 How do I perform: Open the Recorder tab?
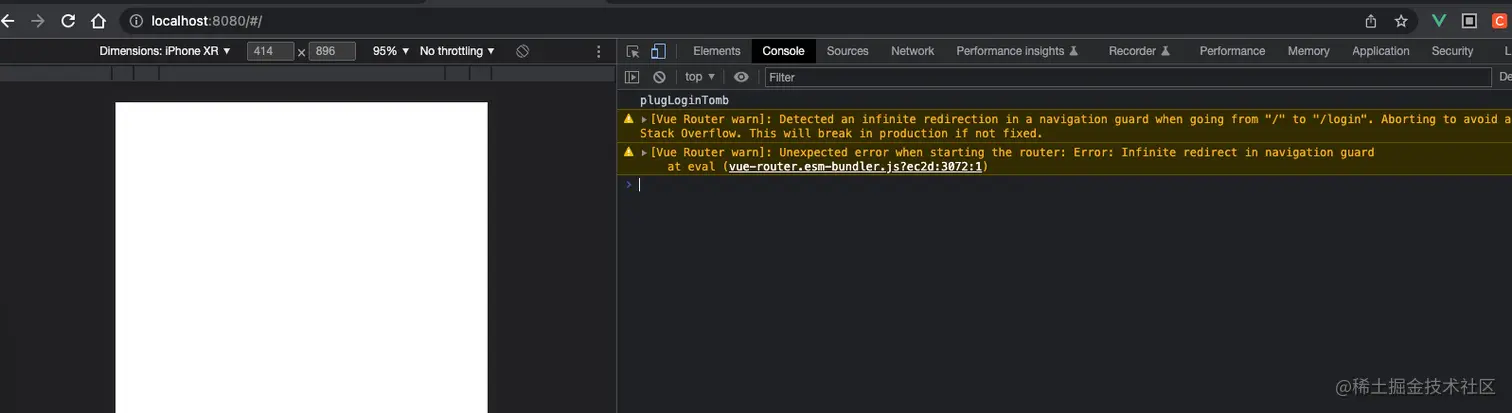[1139, 51]
